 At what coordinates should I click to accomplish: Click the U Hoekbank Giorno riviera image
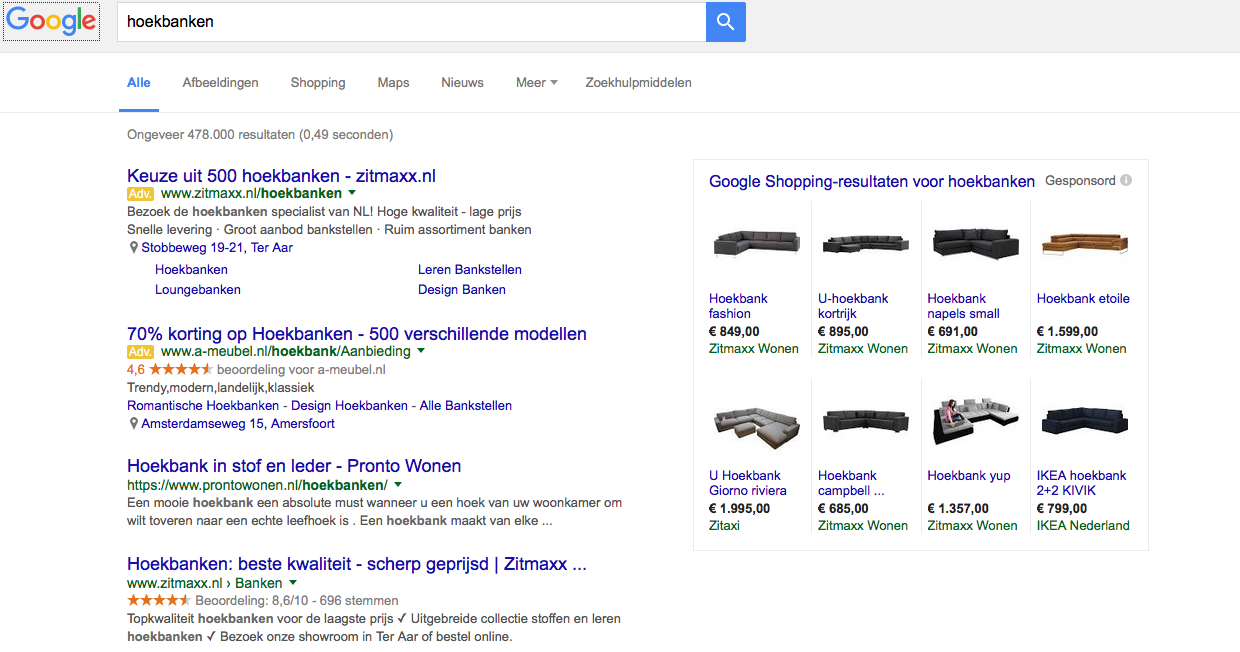click(756, 423)
